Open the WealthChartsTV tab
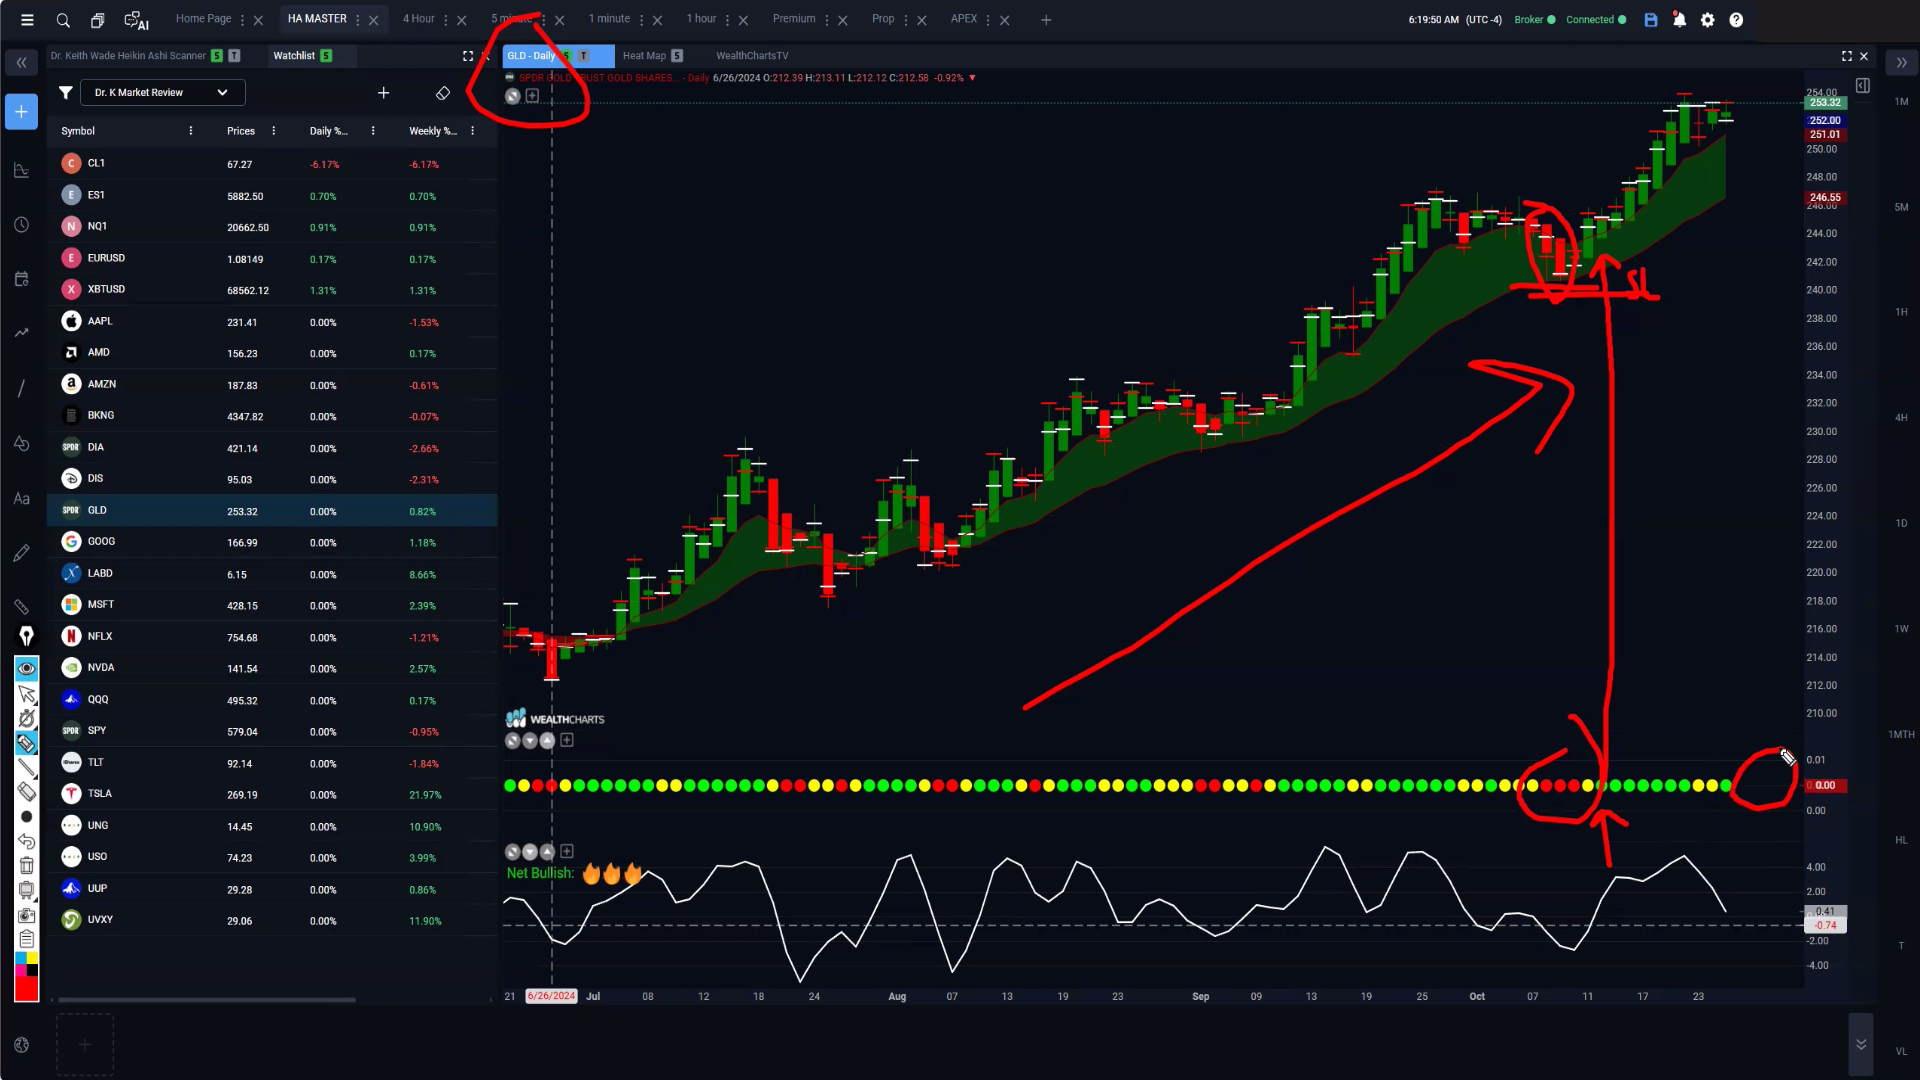This screenshot has width=1920, height=1080. [752, 56]
